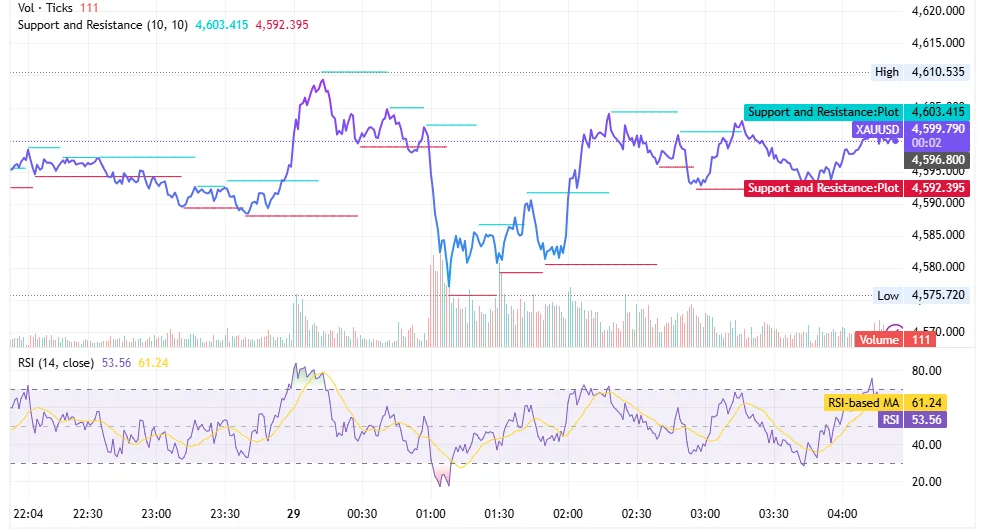Click the 04:00 time axis label

pyautogui.click(x=842, y=513)
